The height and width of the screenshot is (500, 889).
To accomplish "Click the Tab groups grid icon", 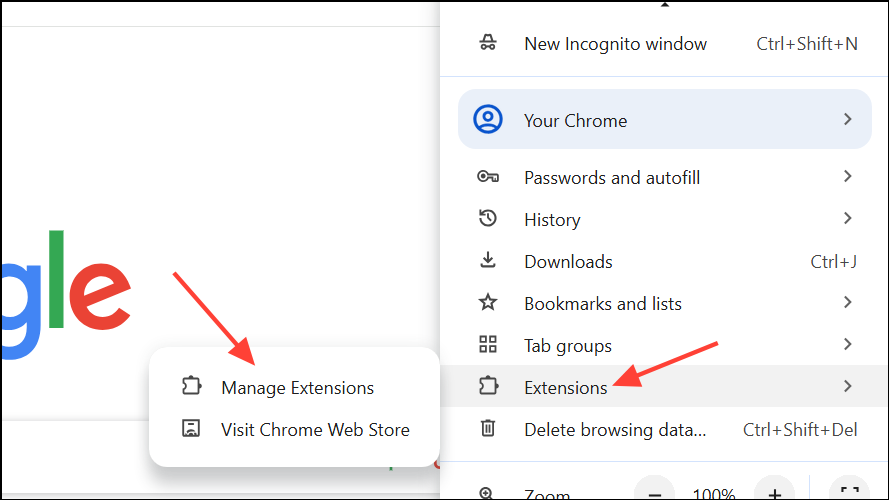I will pos(488,345).
